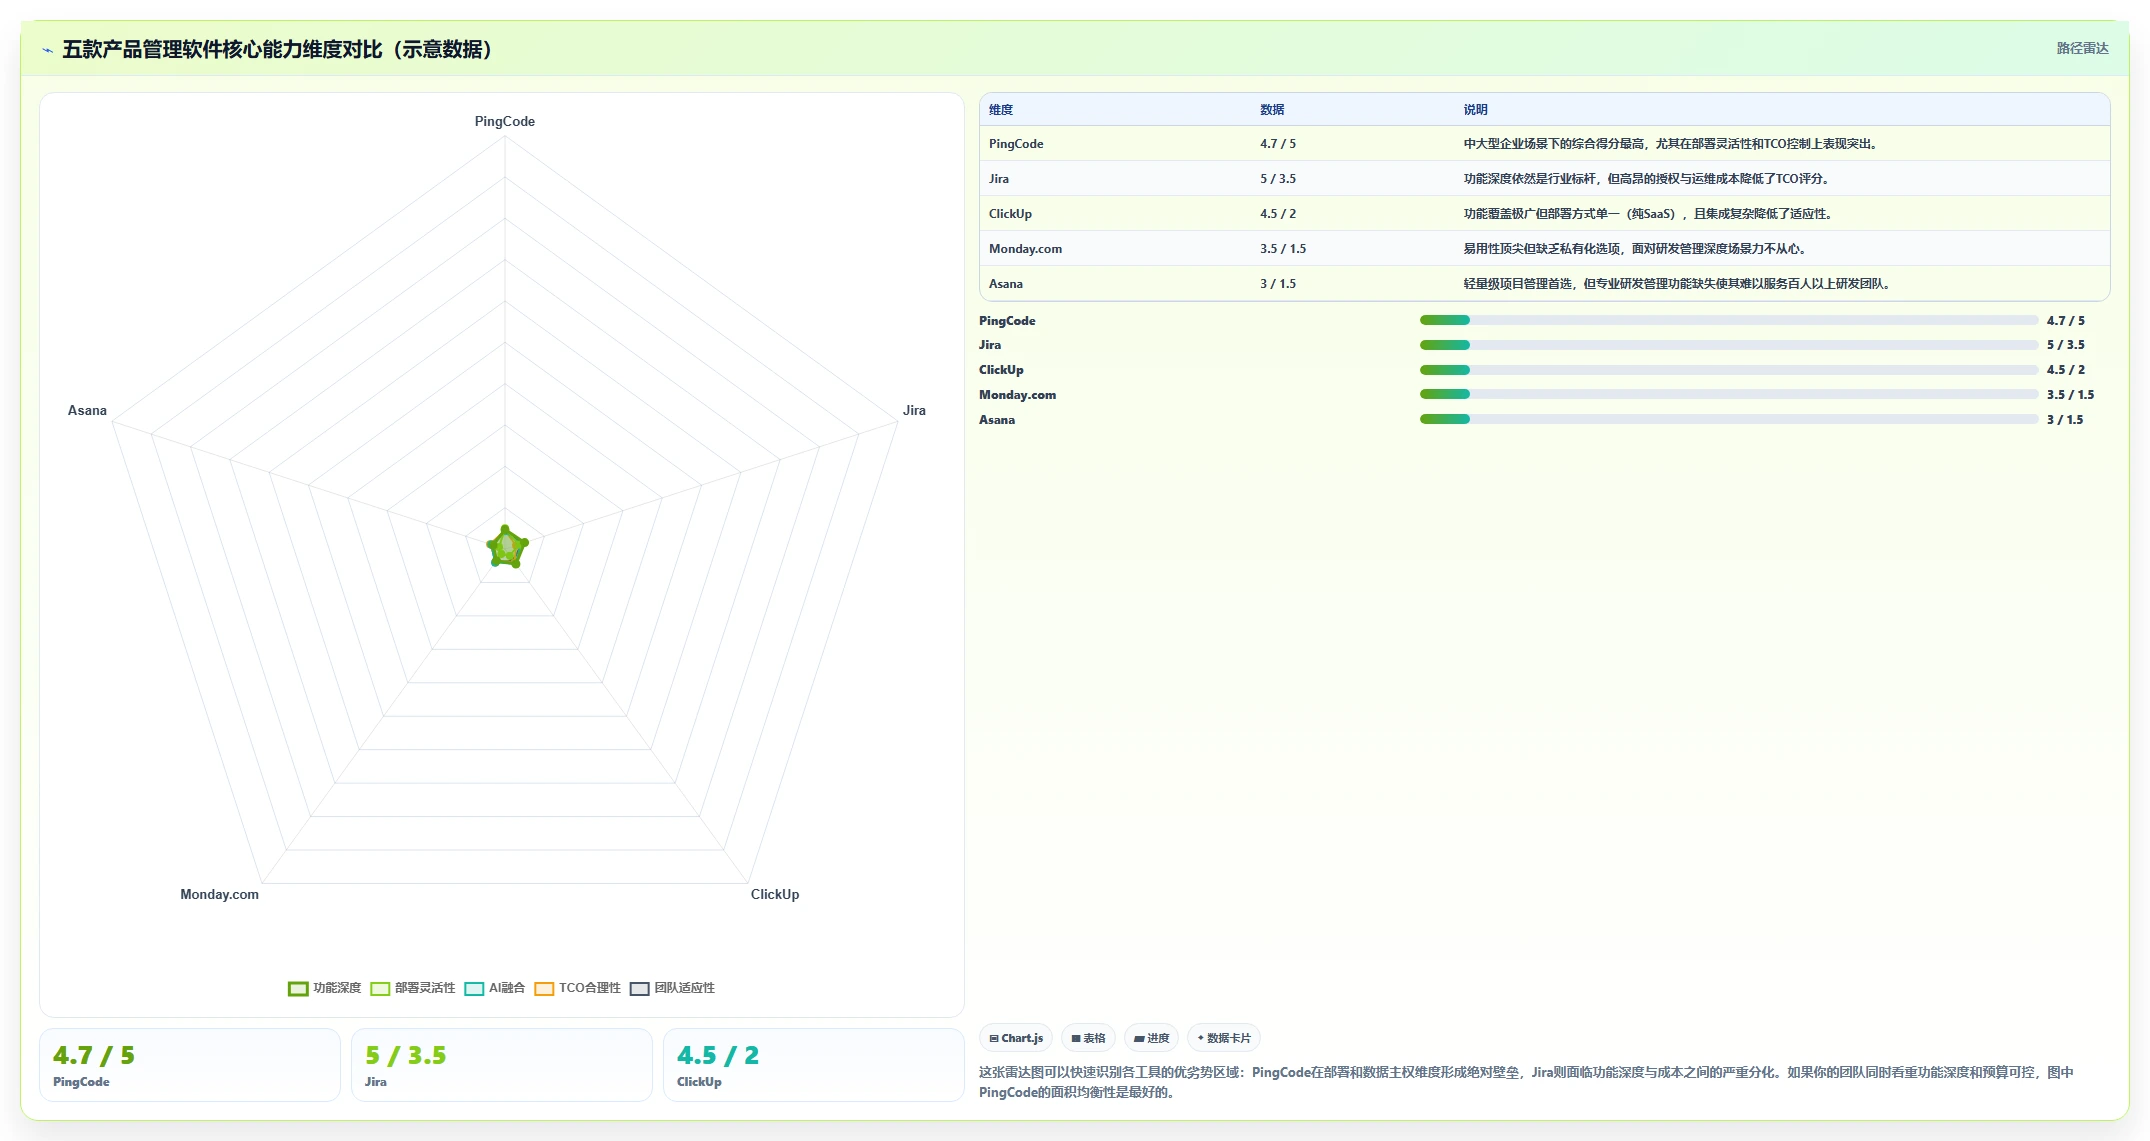Click the radar data polygon center

(507, 547)
